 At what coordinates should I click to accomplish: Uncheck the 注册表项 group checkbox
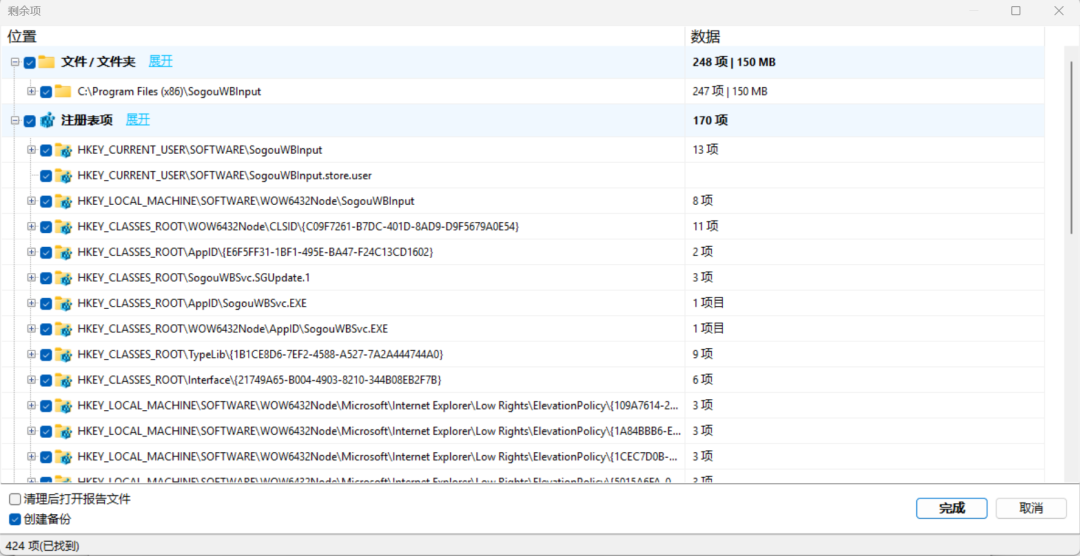30,121
